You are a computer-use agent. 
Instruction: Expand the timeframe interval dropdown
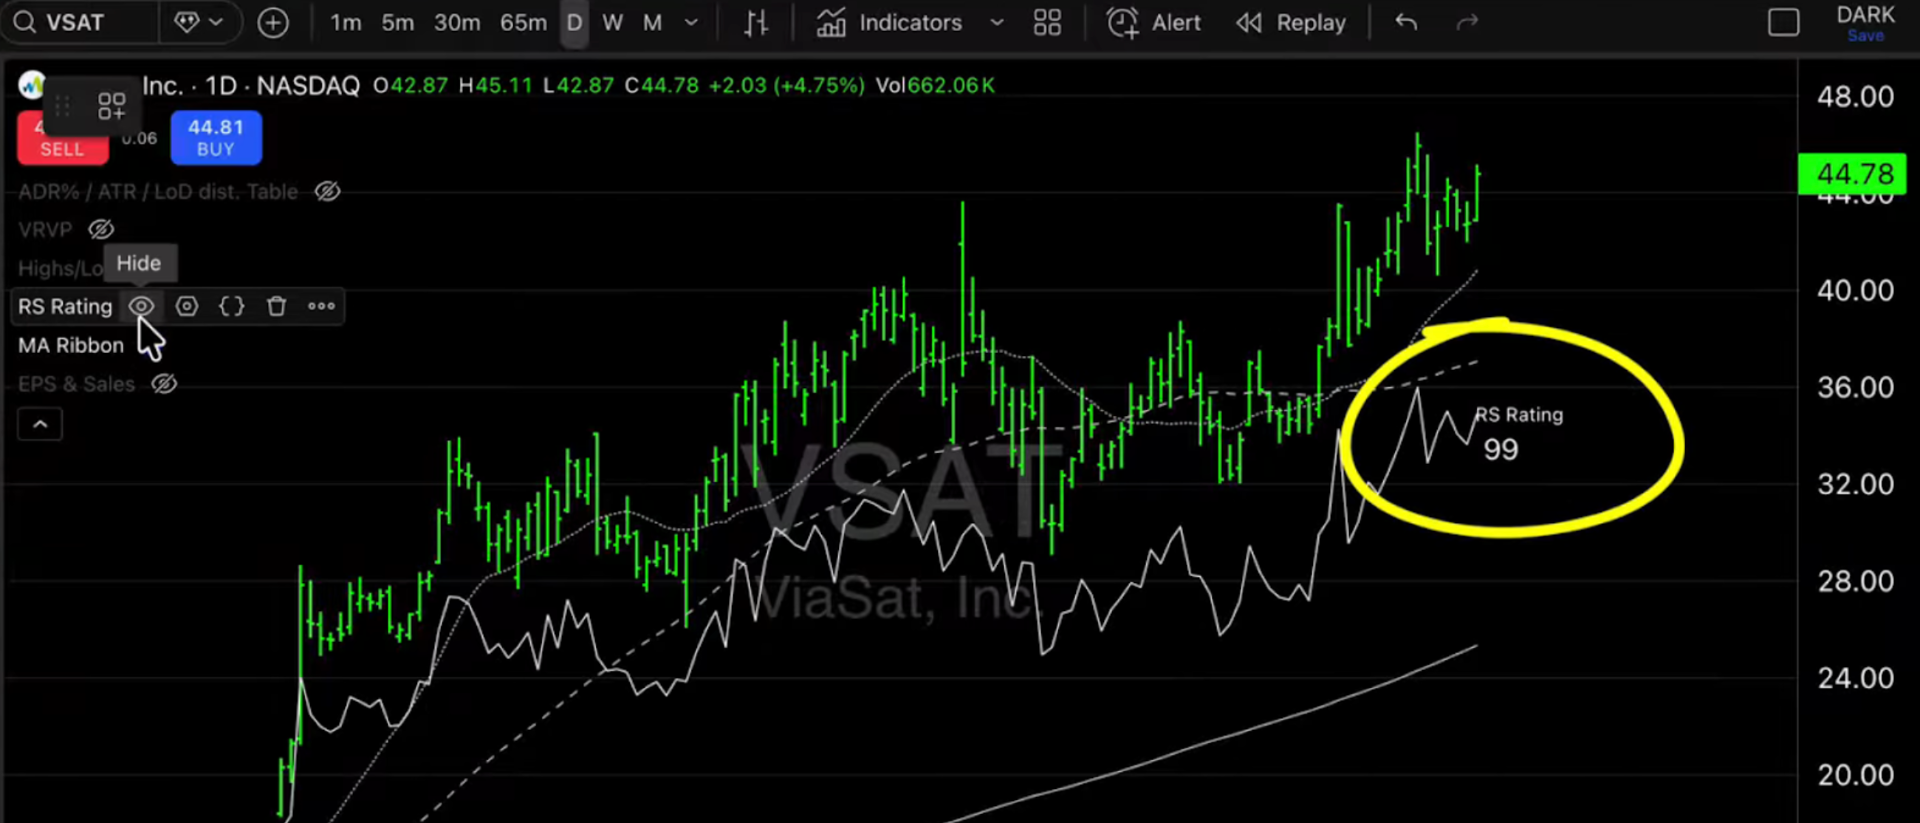point(691,22)
